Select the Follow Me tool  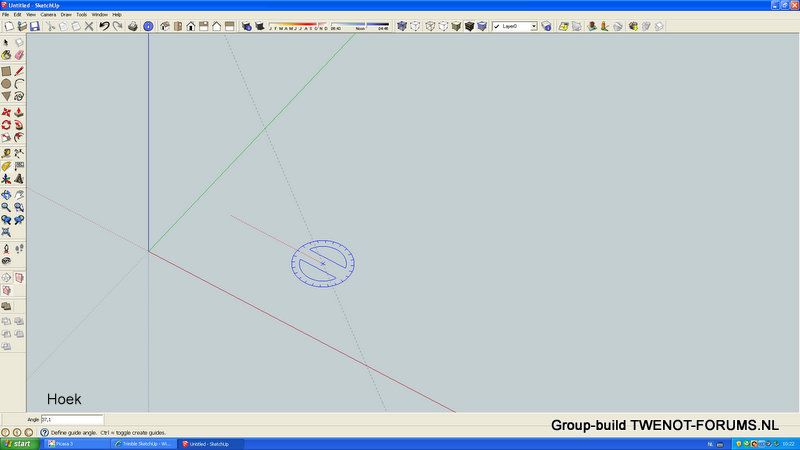click(19, 125)
